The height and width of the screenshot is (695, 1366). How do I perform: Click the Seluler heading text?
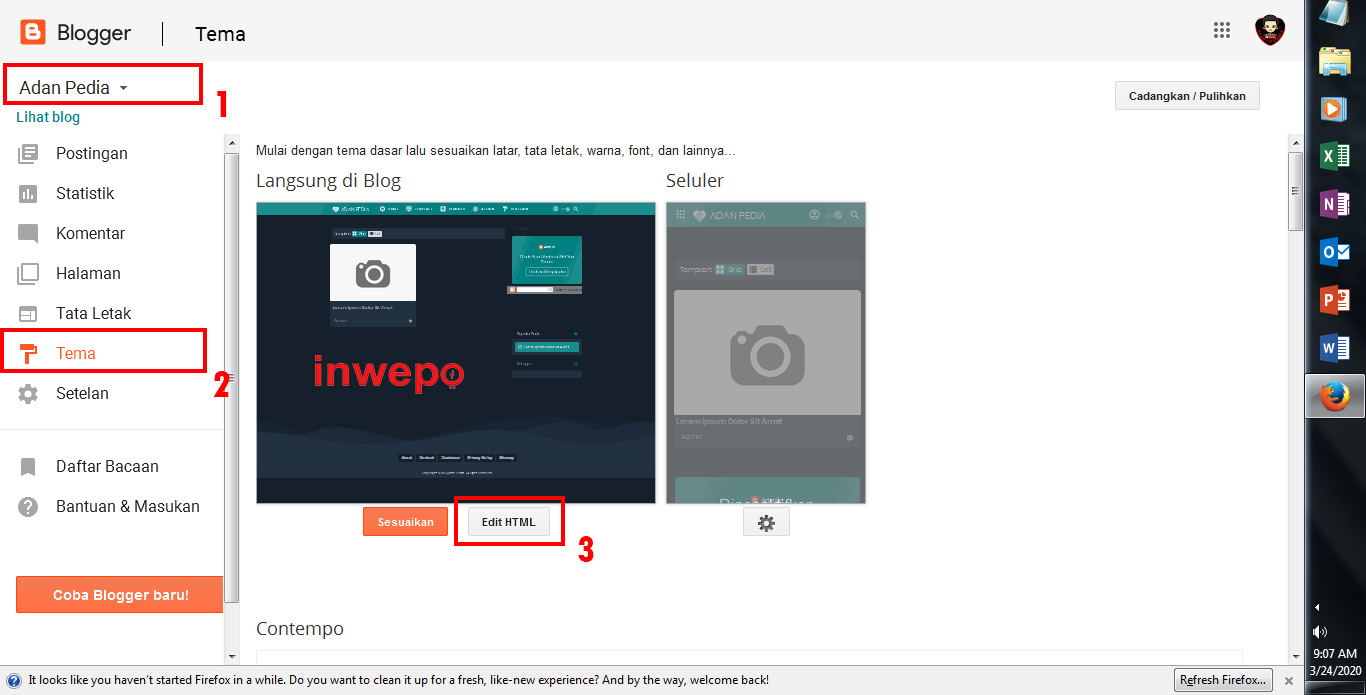(x=695, y=181)
